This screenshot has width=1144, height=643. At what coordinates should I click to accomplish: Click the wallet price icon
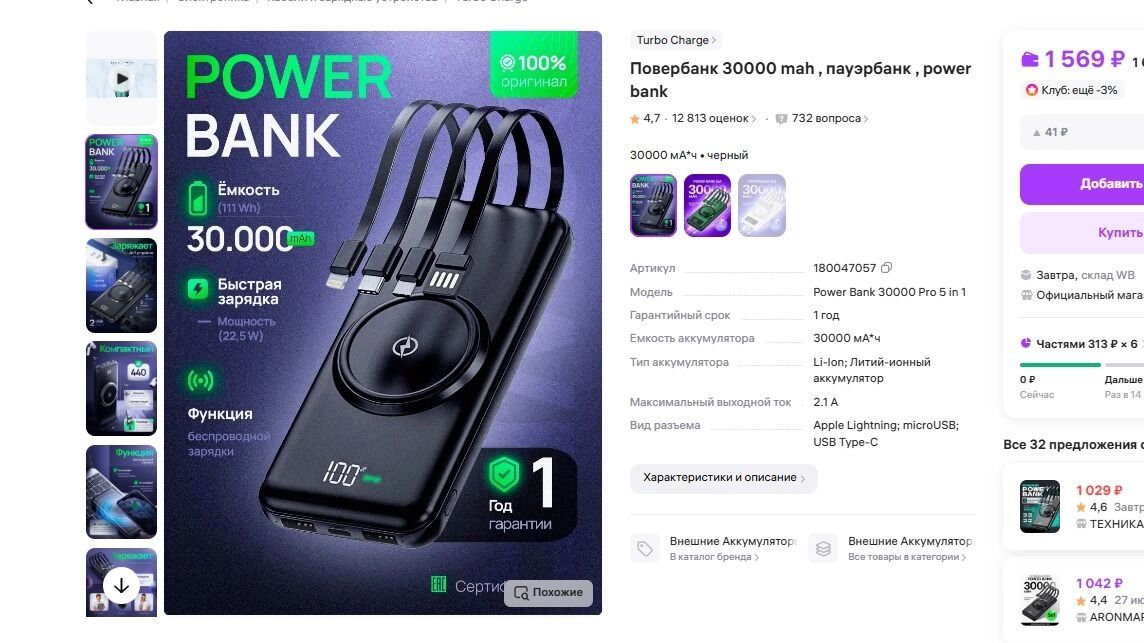pos(1029,59)
